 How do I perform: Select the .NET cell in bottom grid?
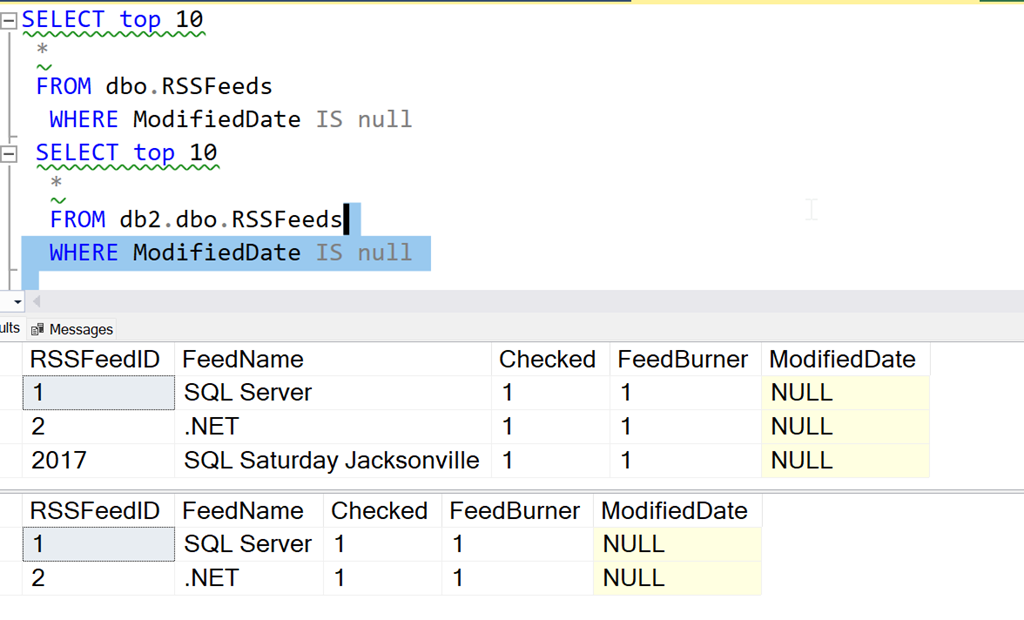(210, 578)
